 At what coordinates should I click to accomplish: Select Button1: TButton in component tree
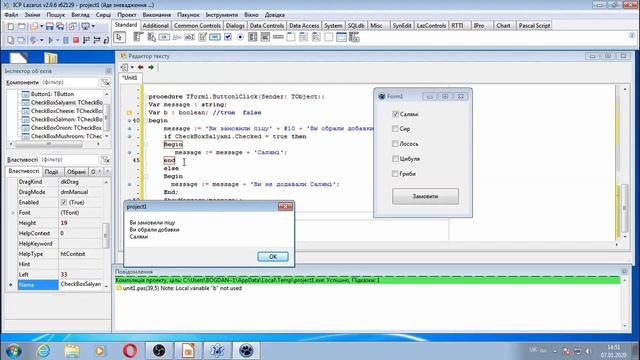pyautogui.click(x=52, y=94)
